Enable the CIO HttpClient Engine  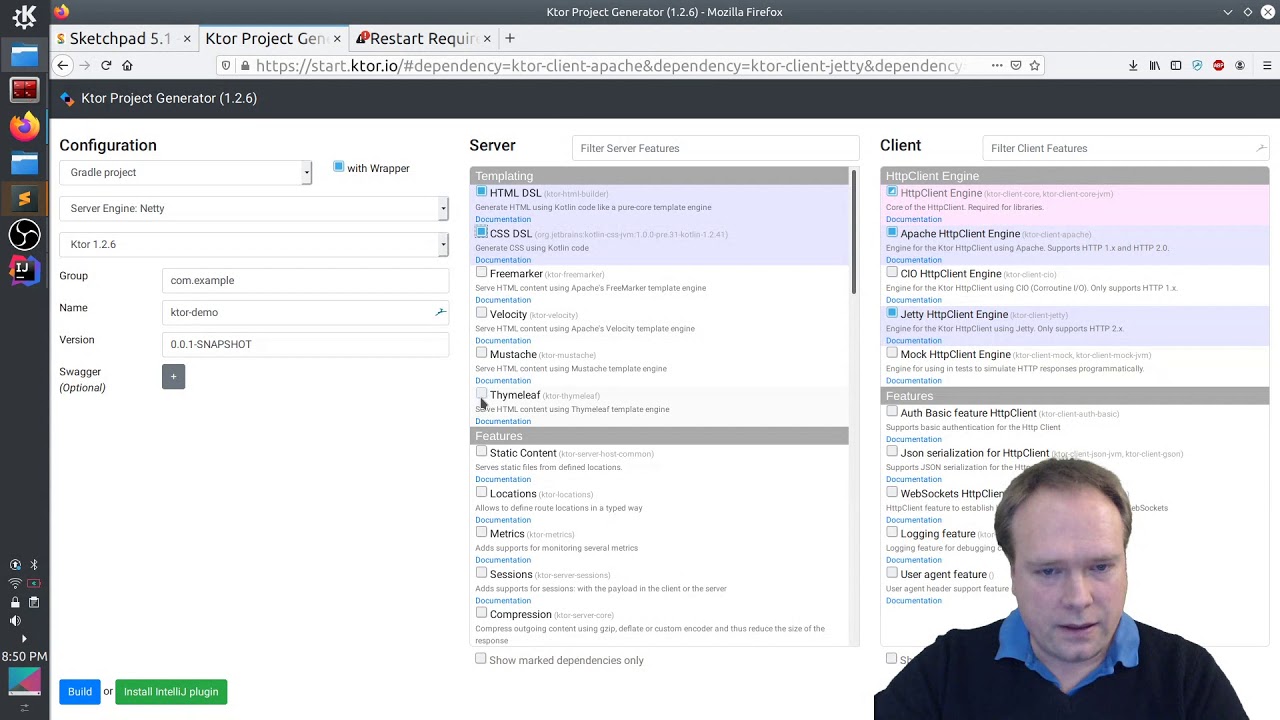(x=892, y=273)
